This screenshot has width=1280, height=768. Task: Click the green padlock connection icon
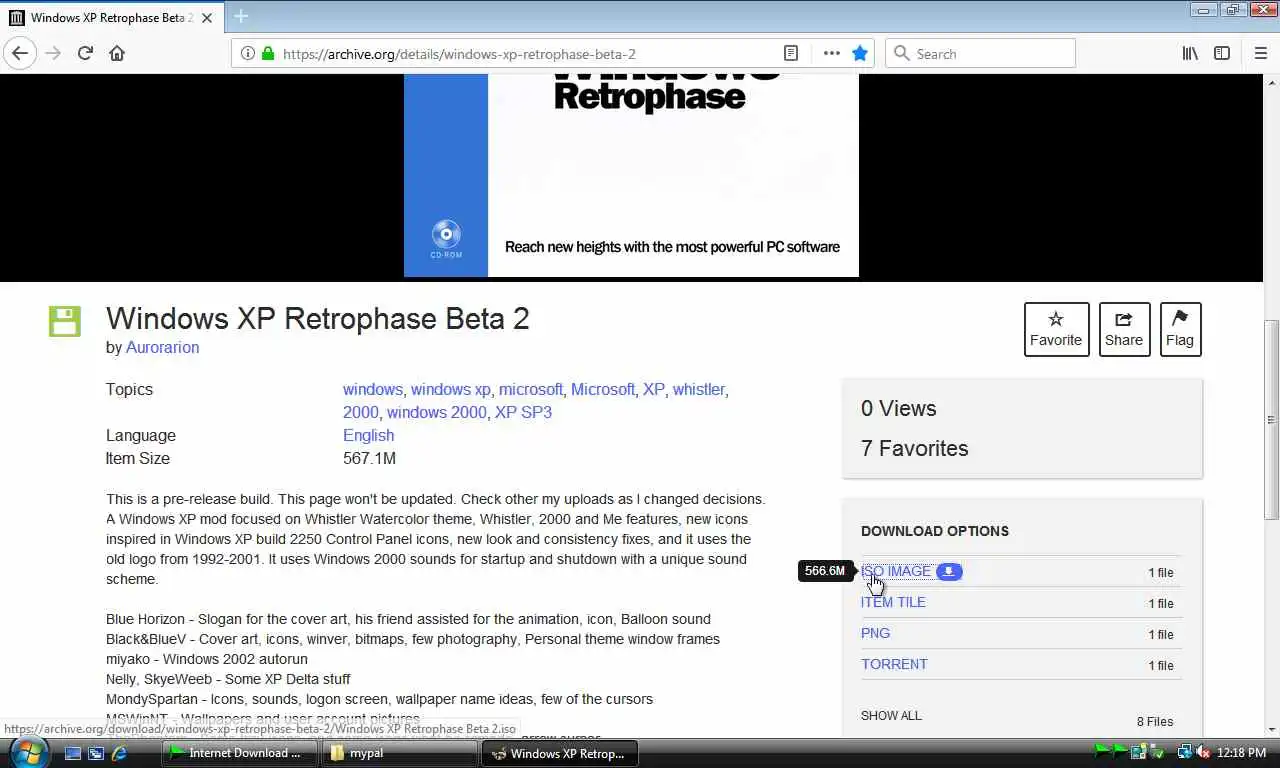pyautogui.click(x=267, y=54)
